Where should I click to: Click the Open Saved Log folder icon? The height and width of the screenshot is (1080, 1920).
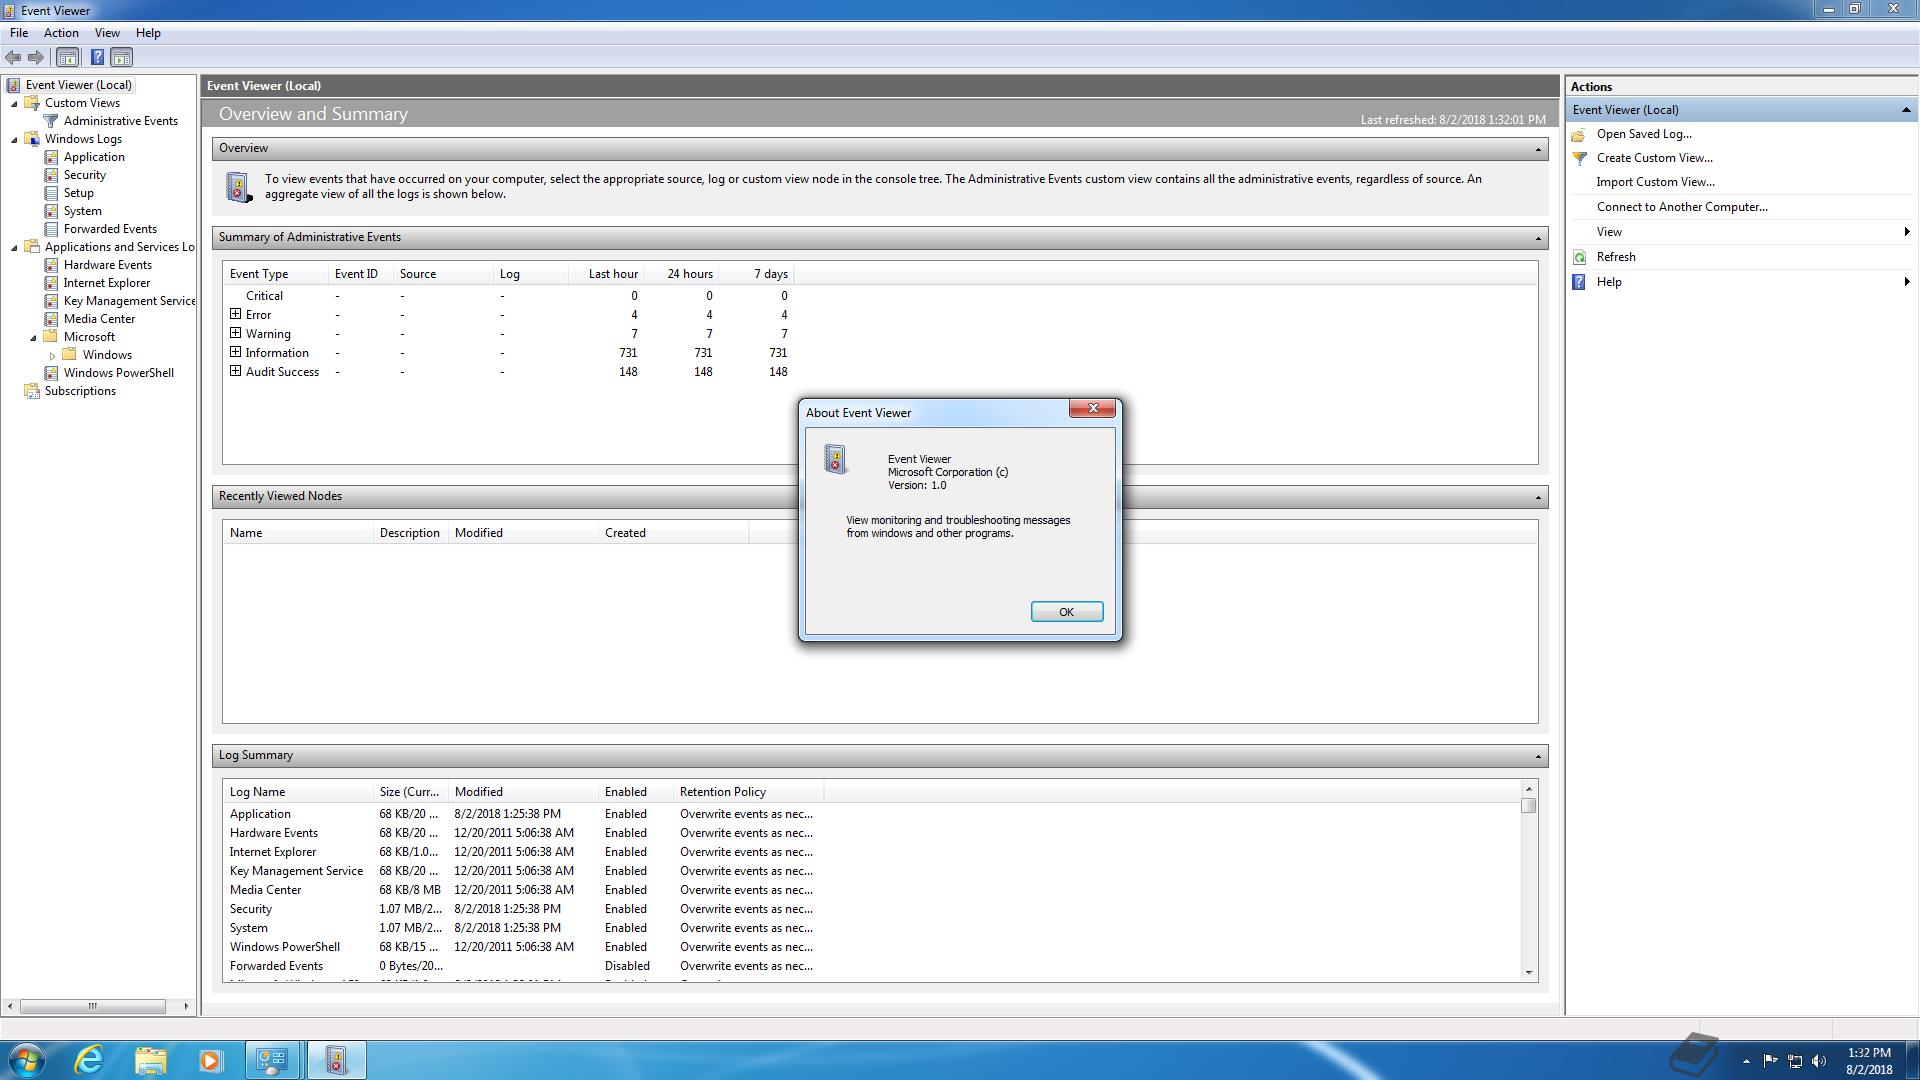(x=1579, y=134)
